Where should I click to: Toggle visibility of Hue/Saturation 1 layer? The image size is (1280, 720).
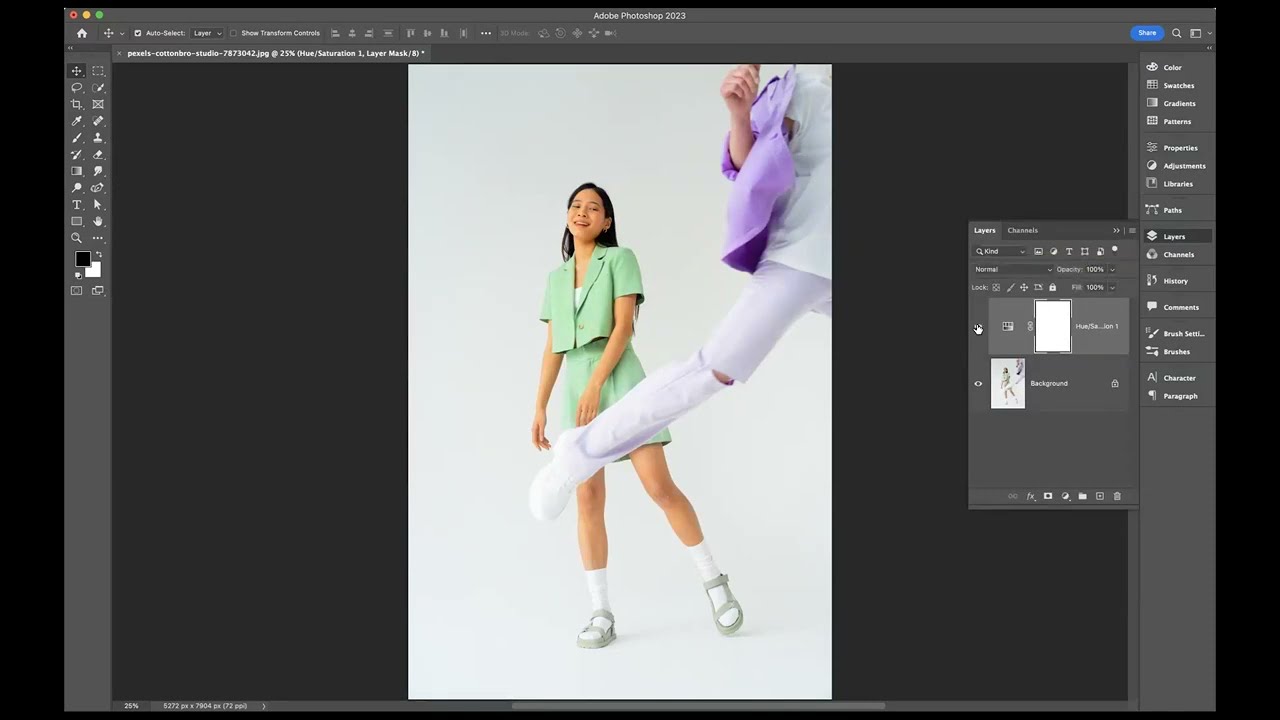[978, 327]
